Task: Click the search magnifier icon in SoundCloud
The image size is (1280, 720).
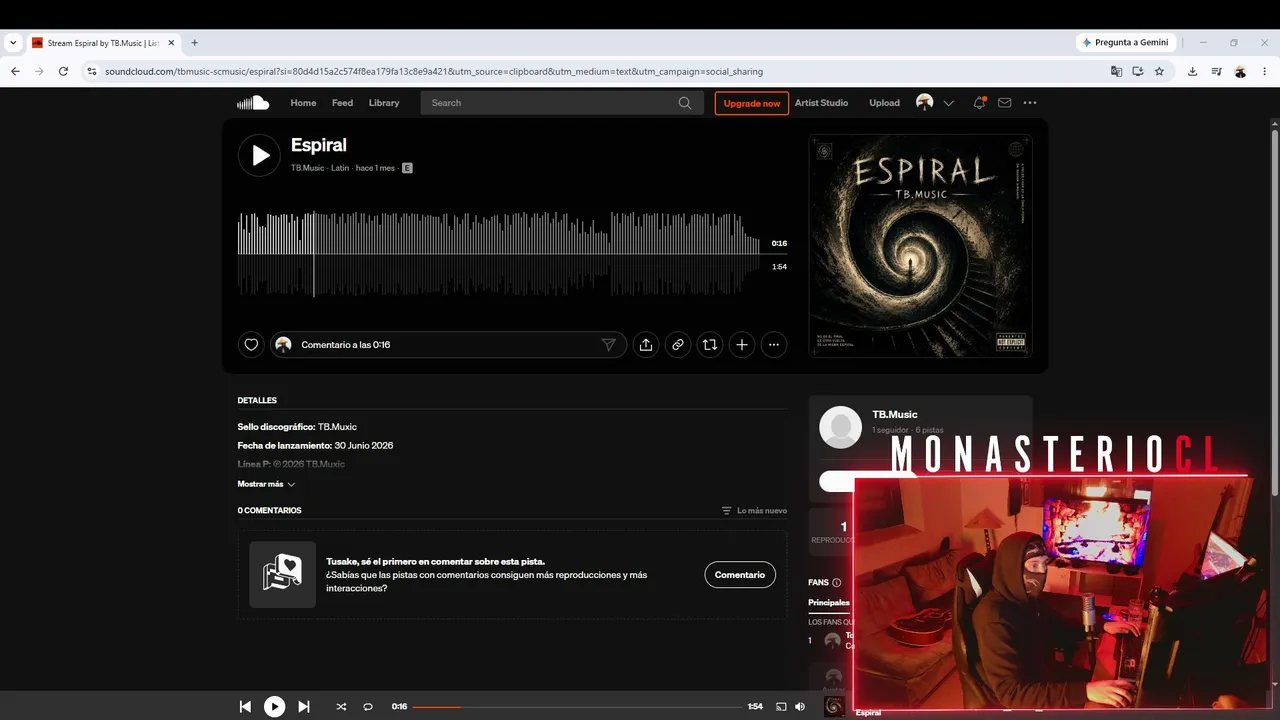Action: [685, 103]
